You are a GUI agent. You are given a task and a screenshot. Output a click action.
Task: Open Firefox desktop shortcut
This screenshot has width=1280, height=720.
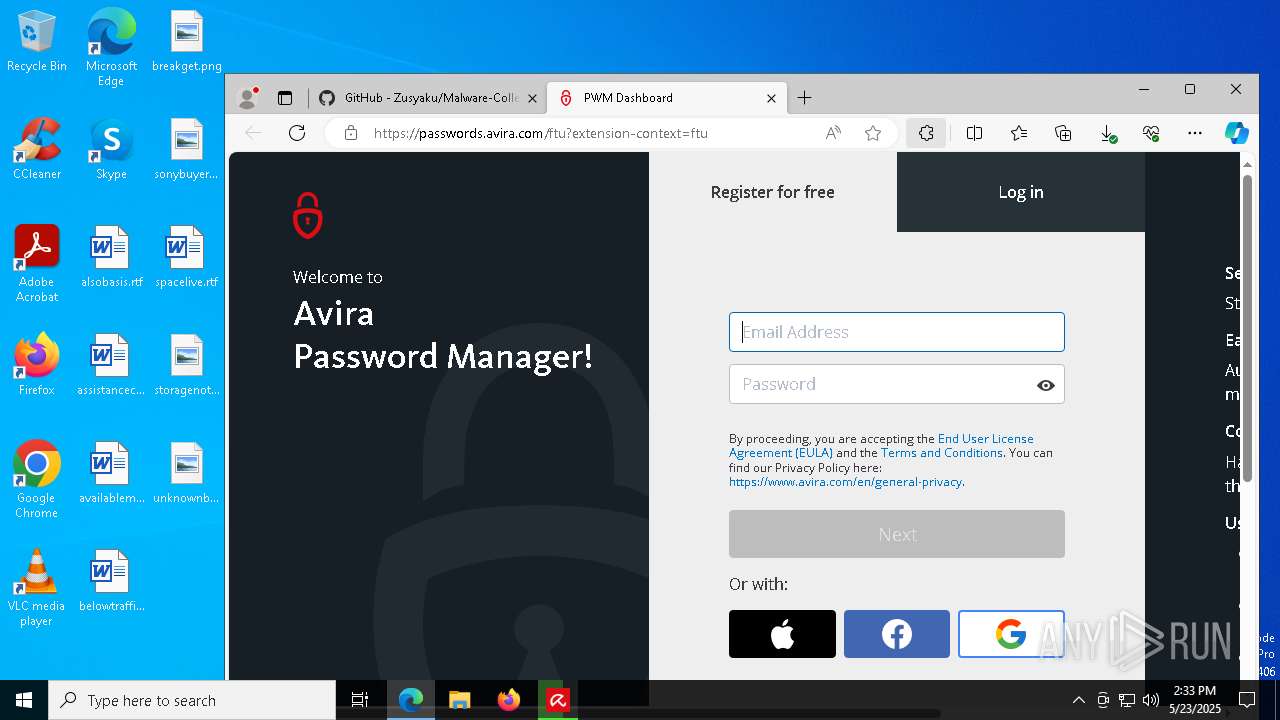37,365
